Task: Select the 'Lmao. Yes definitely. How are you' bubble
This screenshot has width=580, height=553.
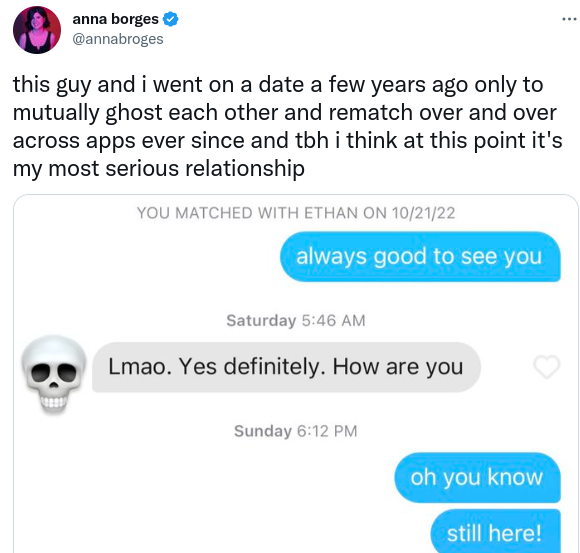Action: click(x=286, y=367)
